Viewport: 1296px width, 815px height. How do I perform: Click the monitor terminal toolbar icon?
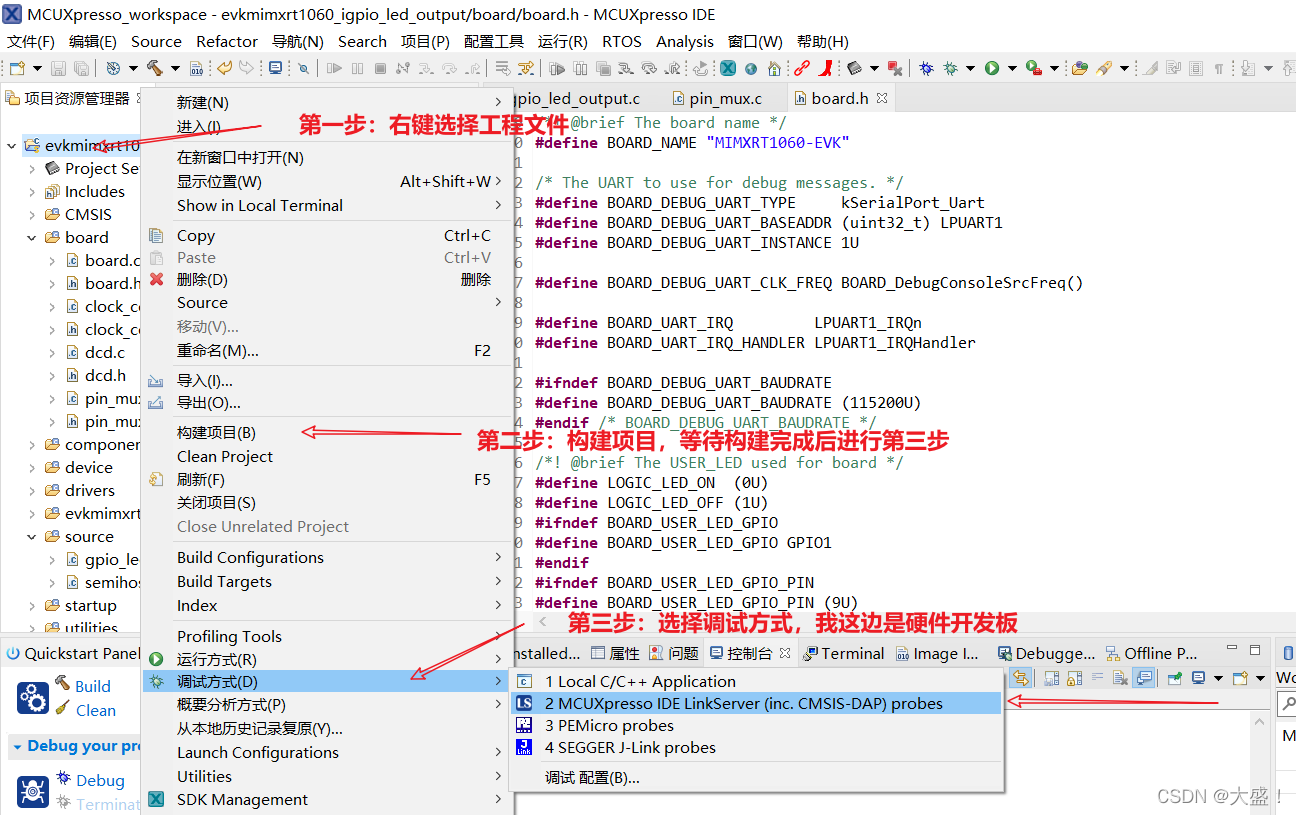pos(275,68)
